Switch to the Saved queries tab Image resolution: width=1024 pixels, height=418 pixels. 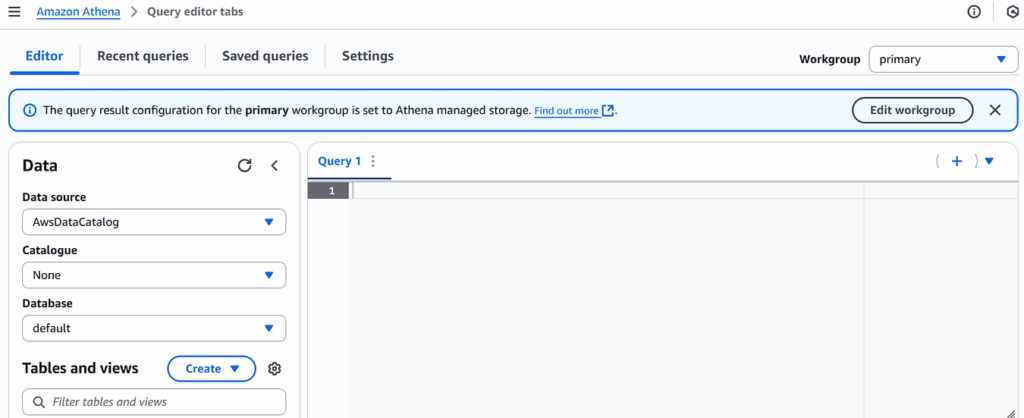click(265, 56)
